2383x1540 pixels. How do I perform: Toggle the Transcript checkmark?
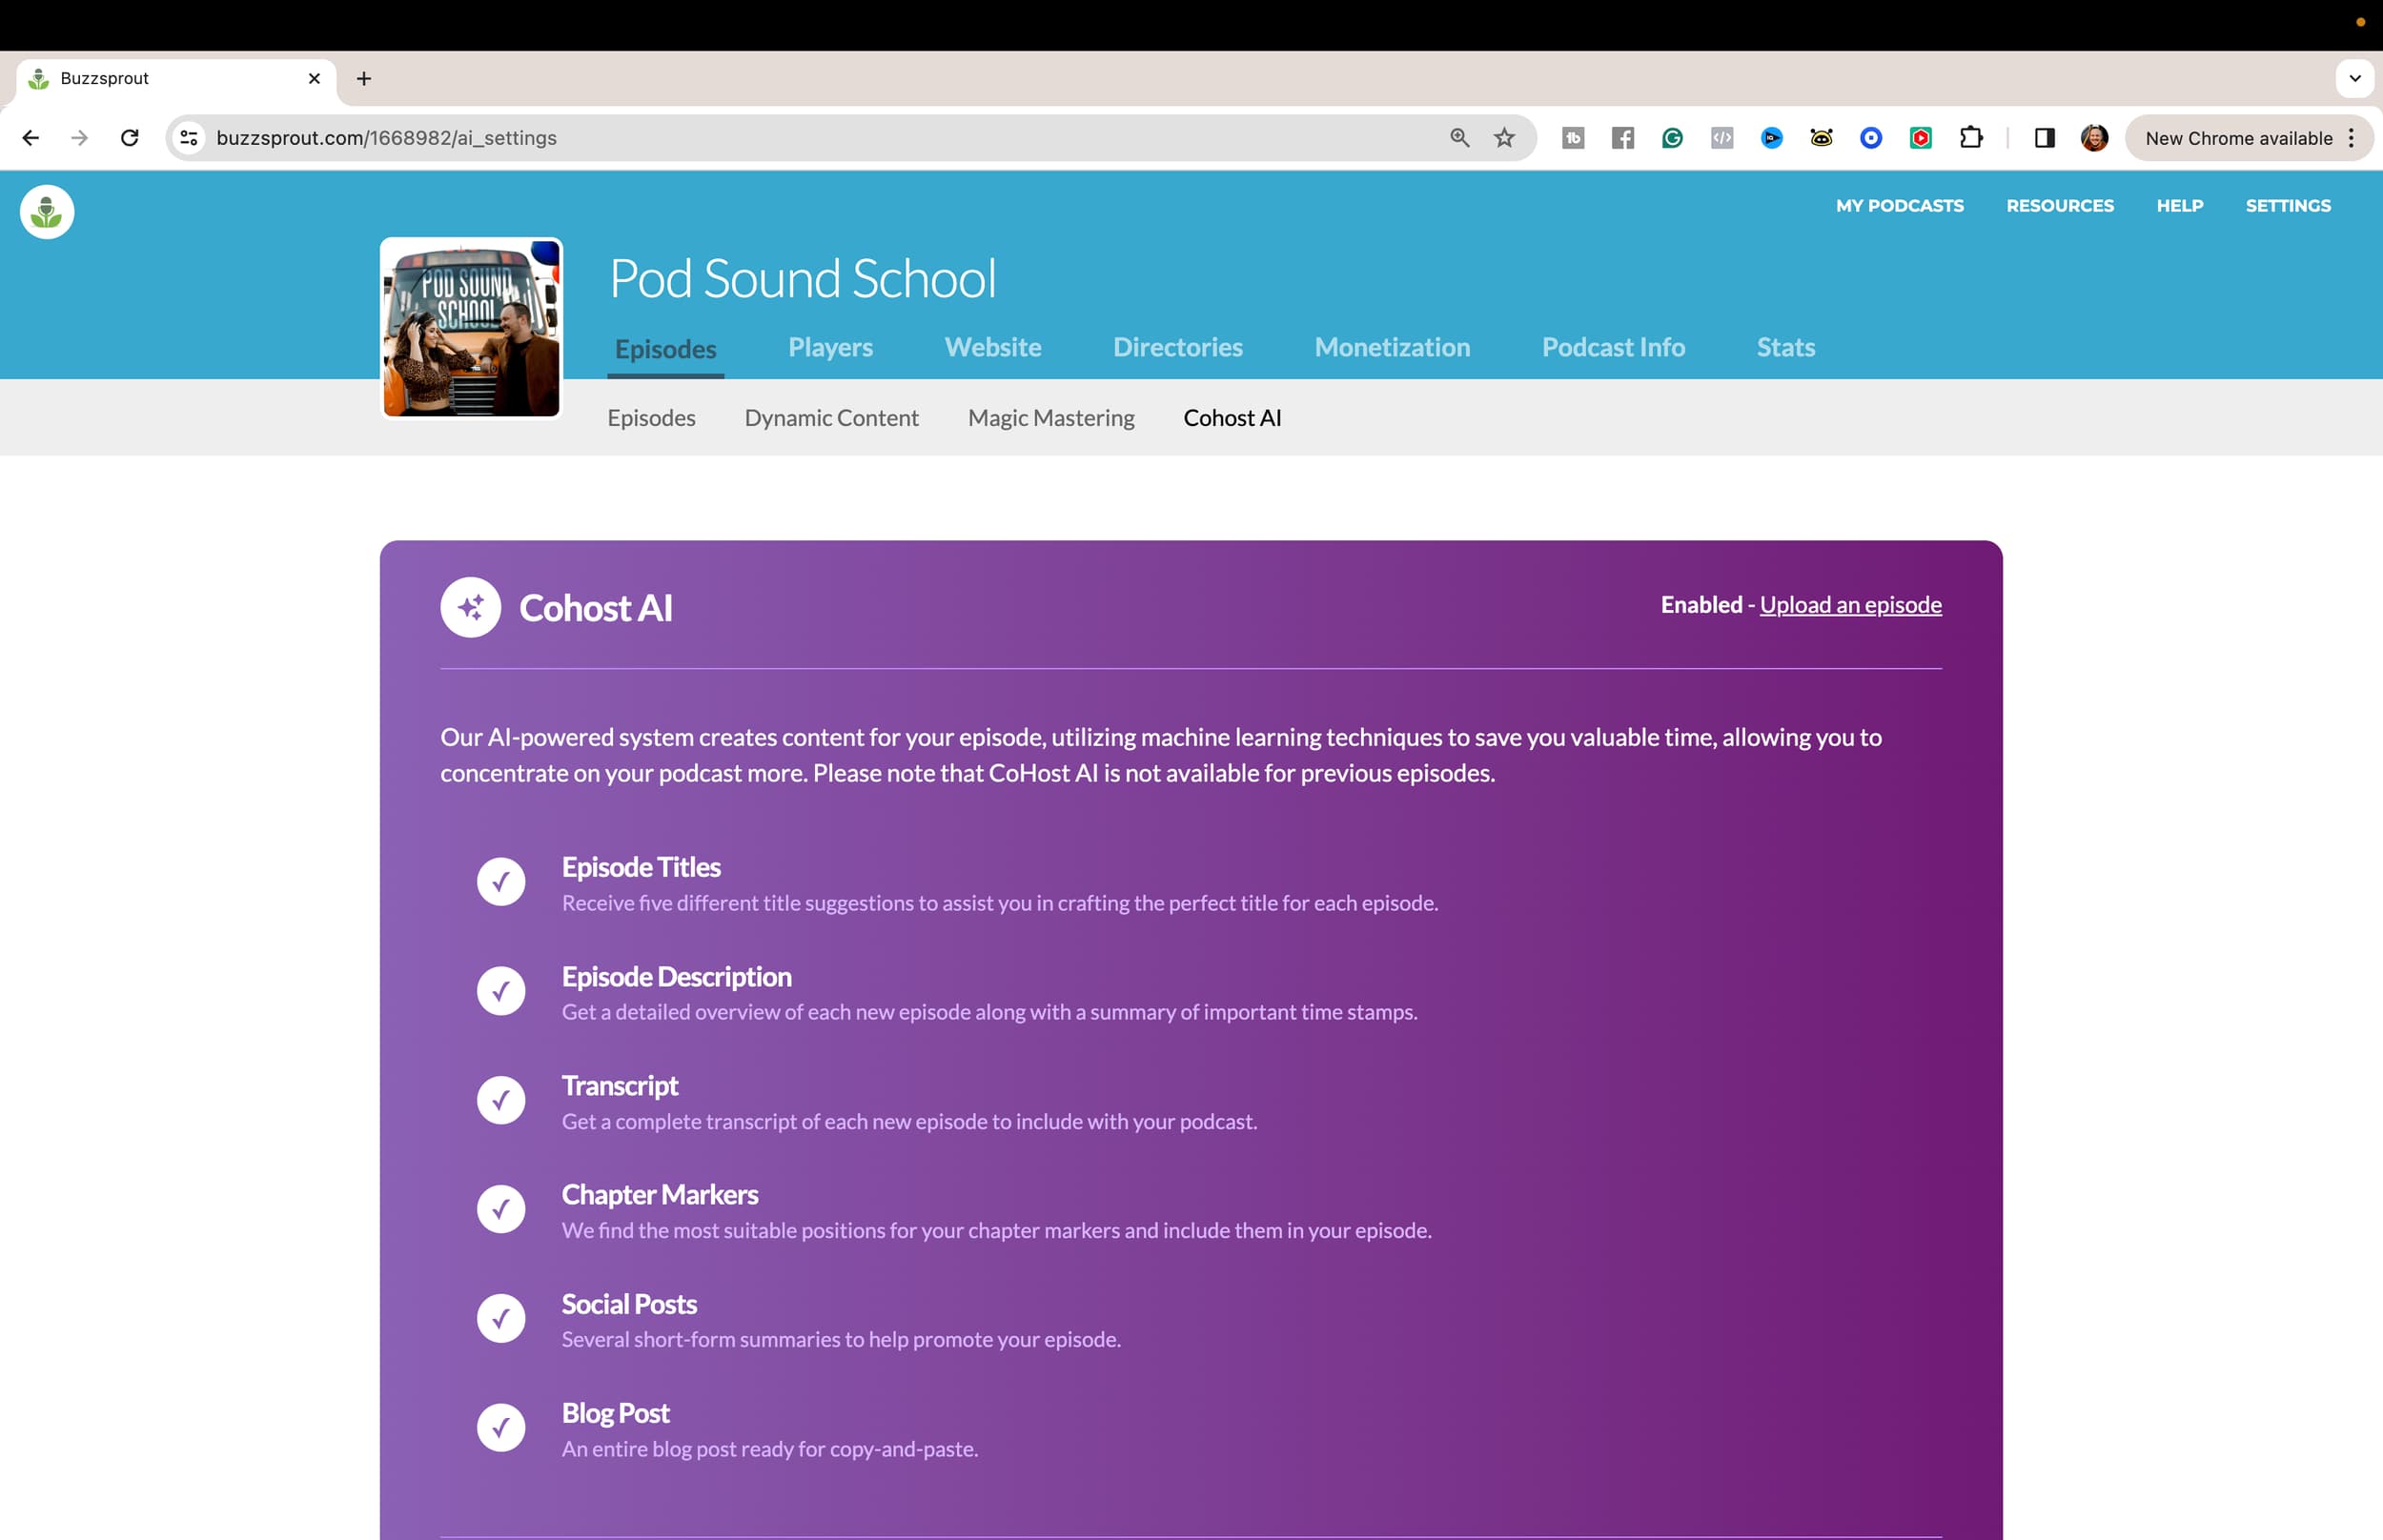501,1100
